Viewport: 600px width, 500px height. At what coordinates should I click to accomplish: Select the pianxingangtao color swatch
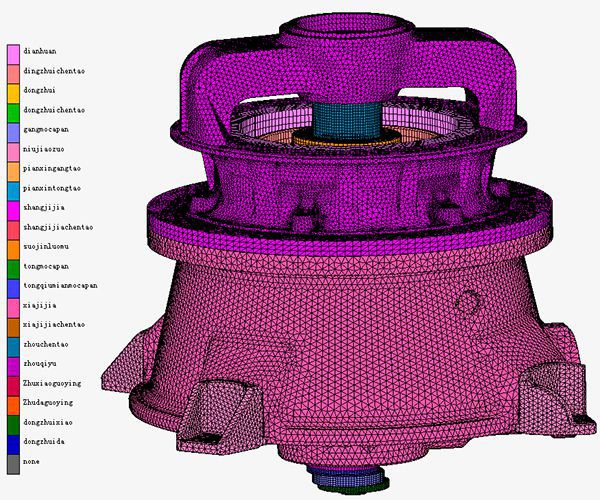(x=13, y=169)
